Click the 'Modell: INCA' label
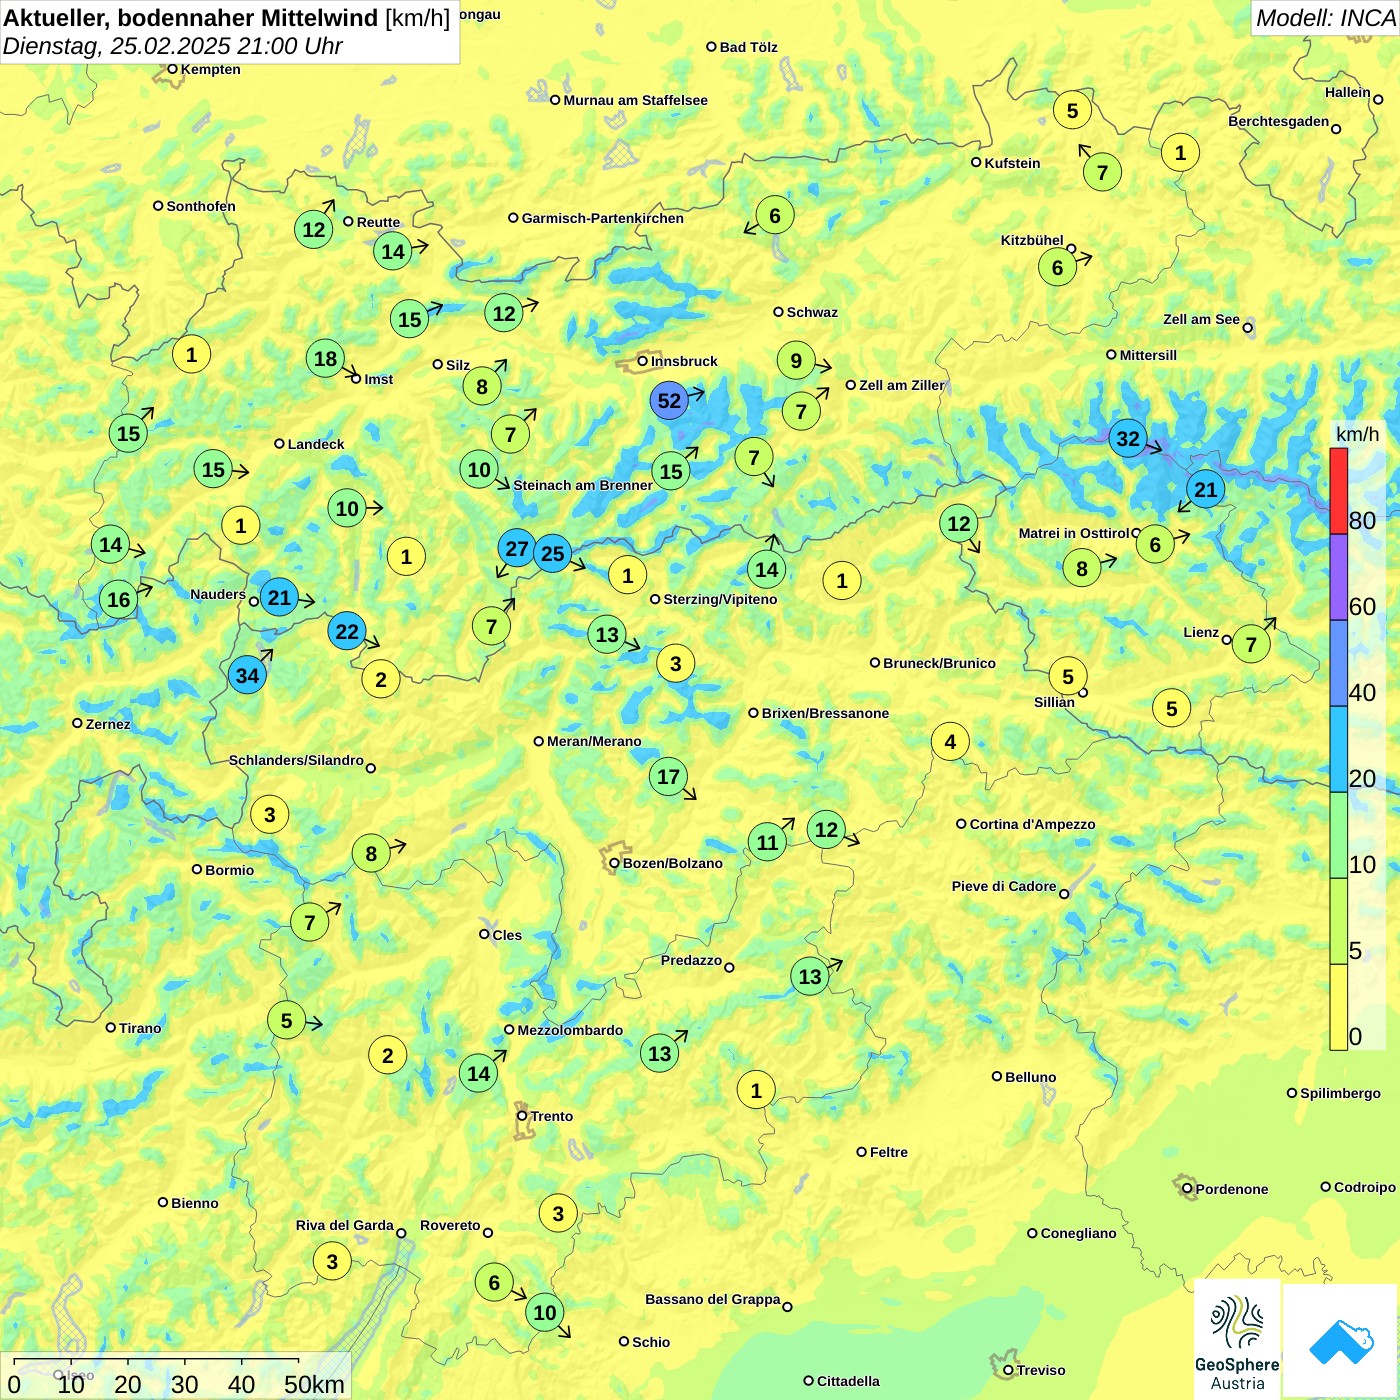The height and width of the screenshot is (1400, 1400). point(1325,18)
